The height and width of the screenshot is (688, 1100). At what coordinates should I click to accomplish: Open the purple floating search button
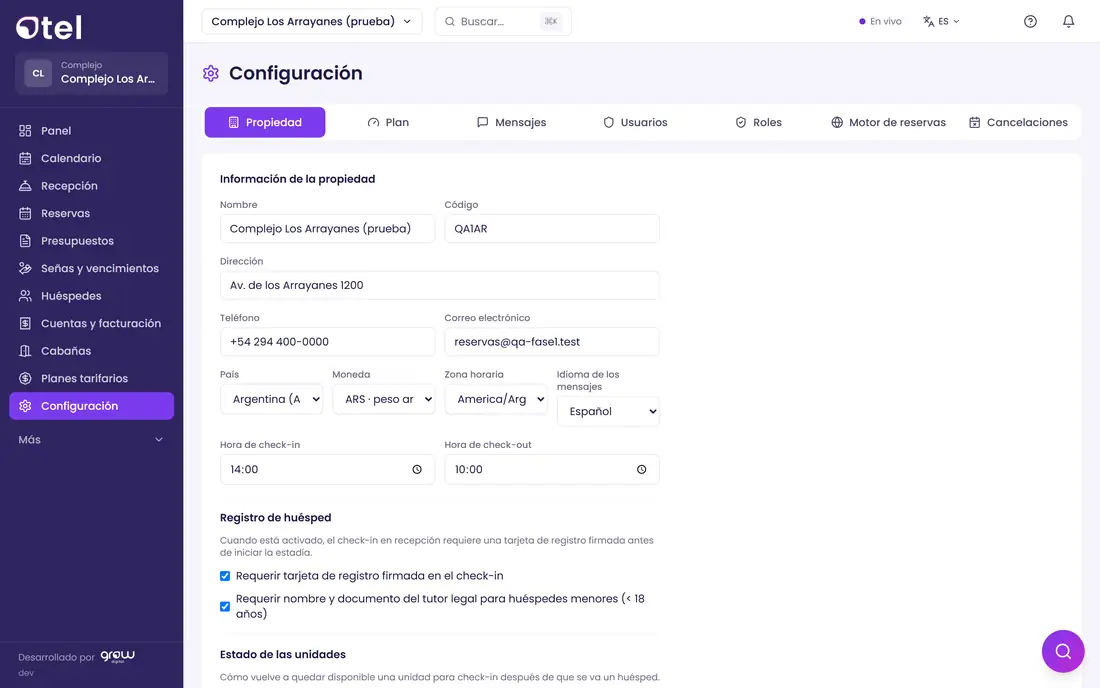(x=1063, y=652)
